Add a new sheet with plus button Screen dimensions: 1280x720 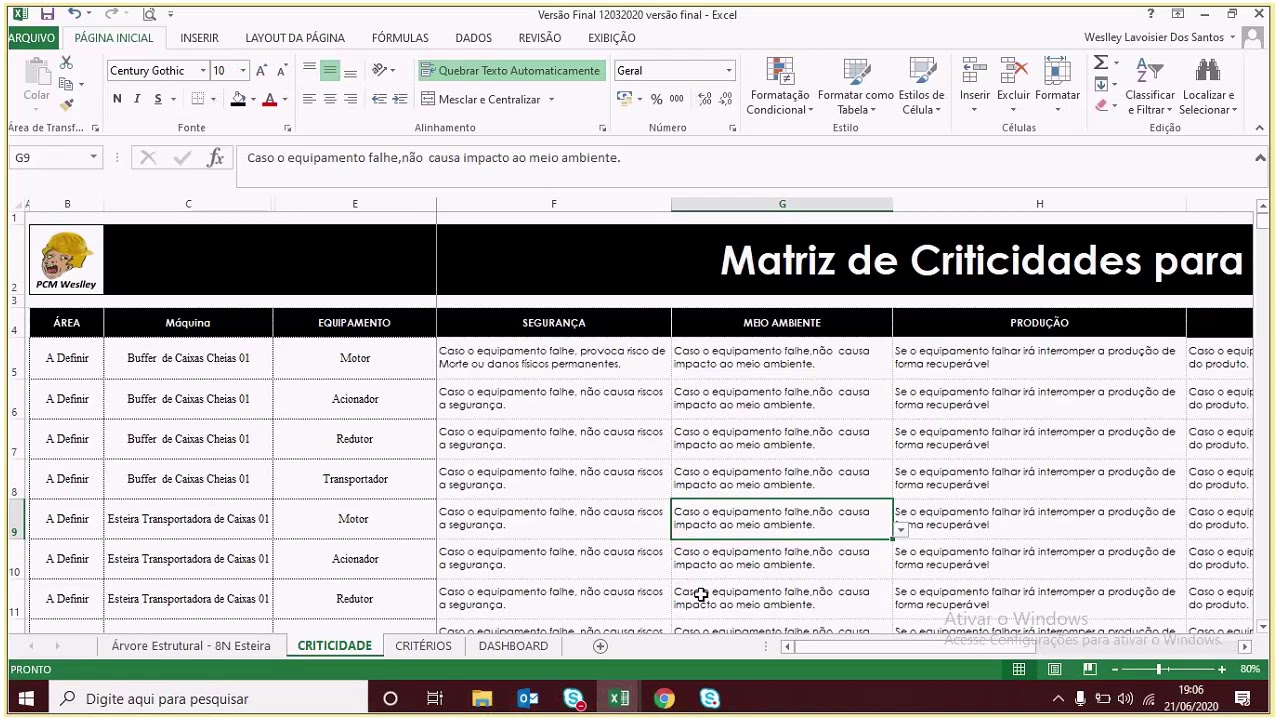click(600, 646)
